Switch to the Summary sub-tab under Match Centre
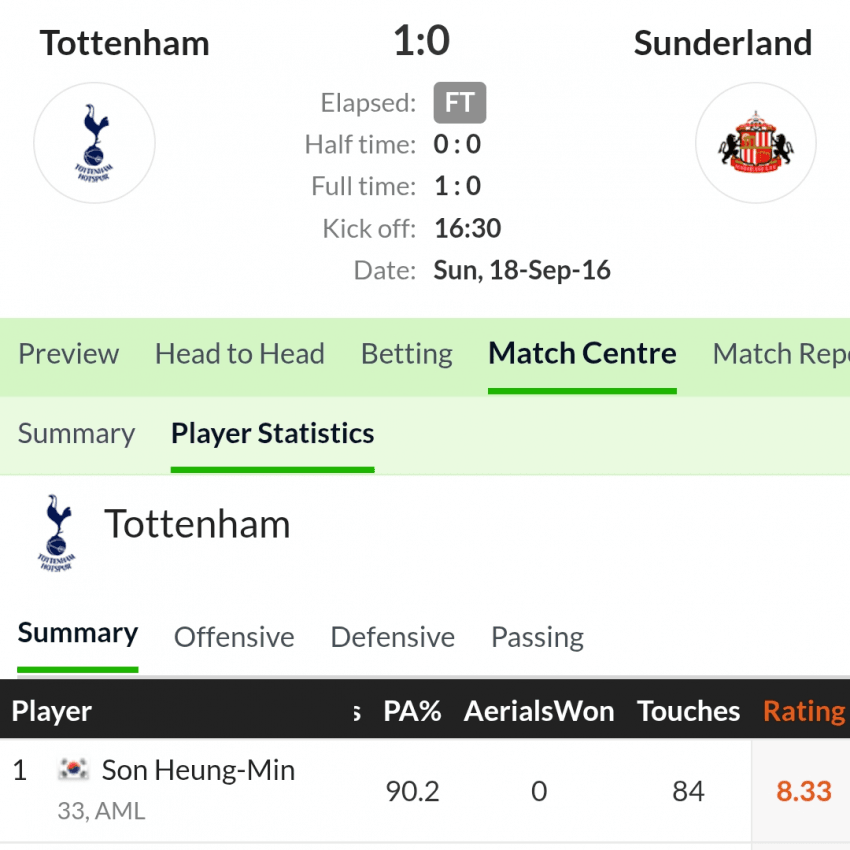Image resolution: width=850 pixels, height=850 pixels. (x=76, y=434)
